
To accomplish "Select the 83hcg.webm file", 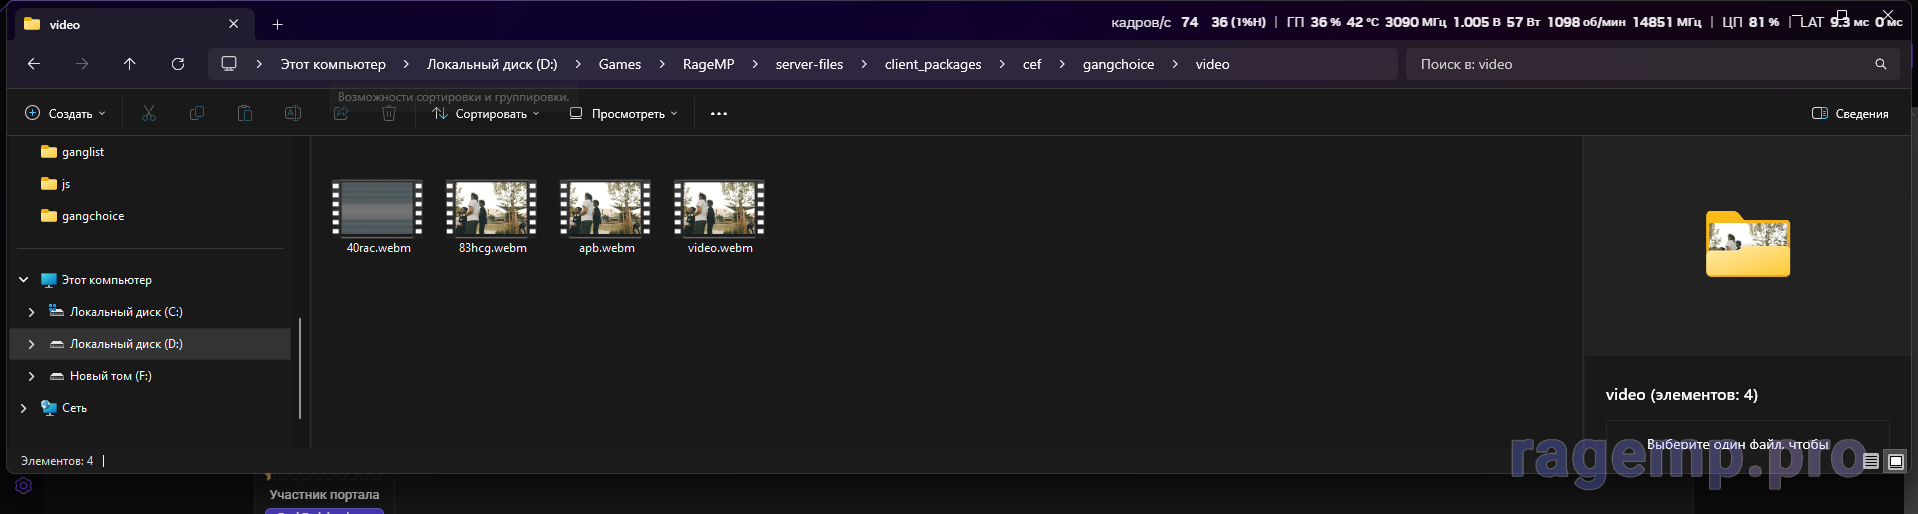I will coord(492,217).
